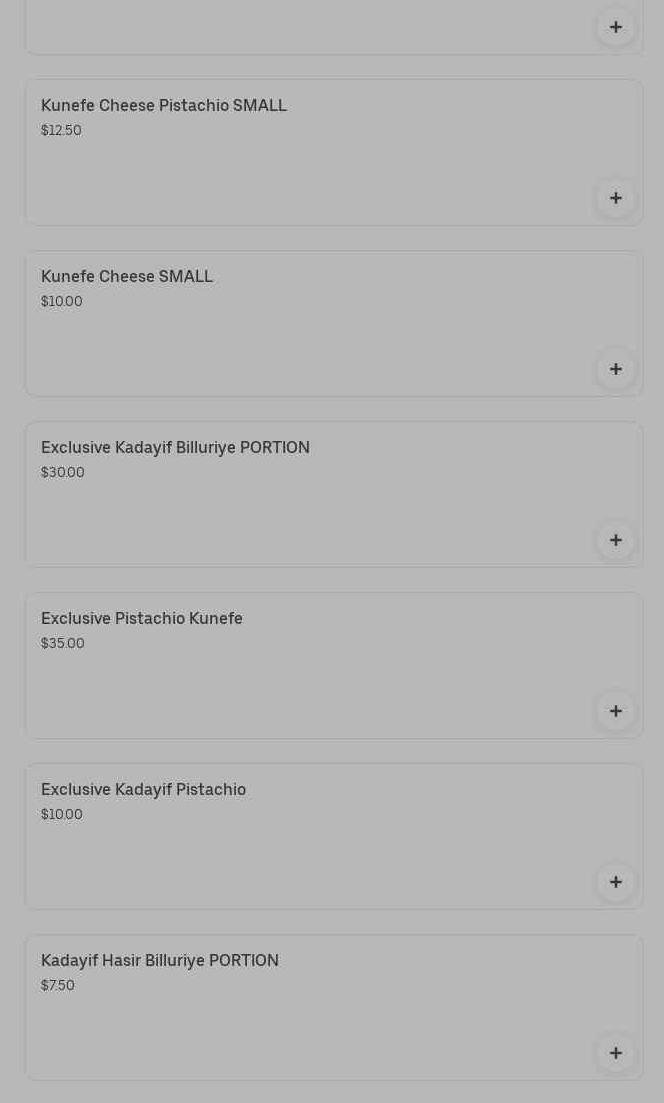Select the Kunefe Cheese SMALL title
Screen dimensions: 664x1103
127,276
